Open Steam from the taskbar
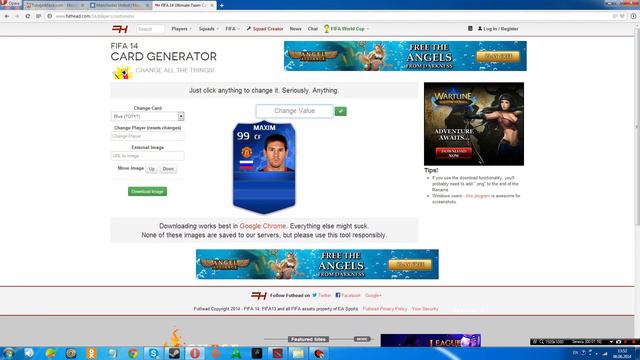Image resolution: width=640 pixels, height=360 pixels. pyautogui.click(x=174, y=353)
